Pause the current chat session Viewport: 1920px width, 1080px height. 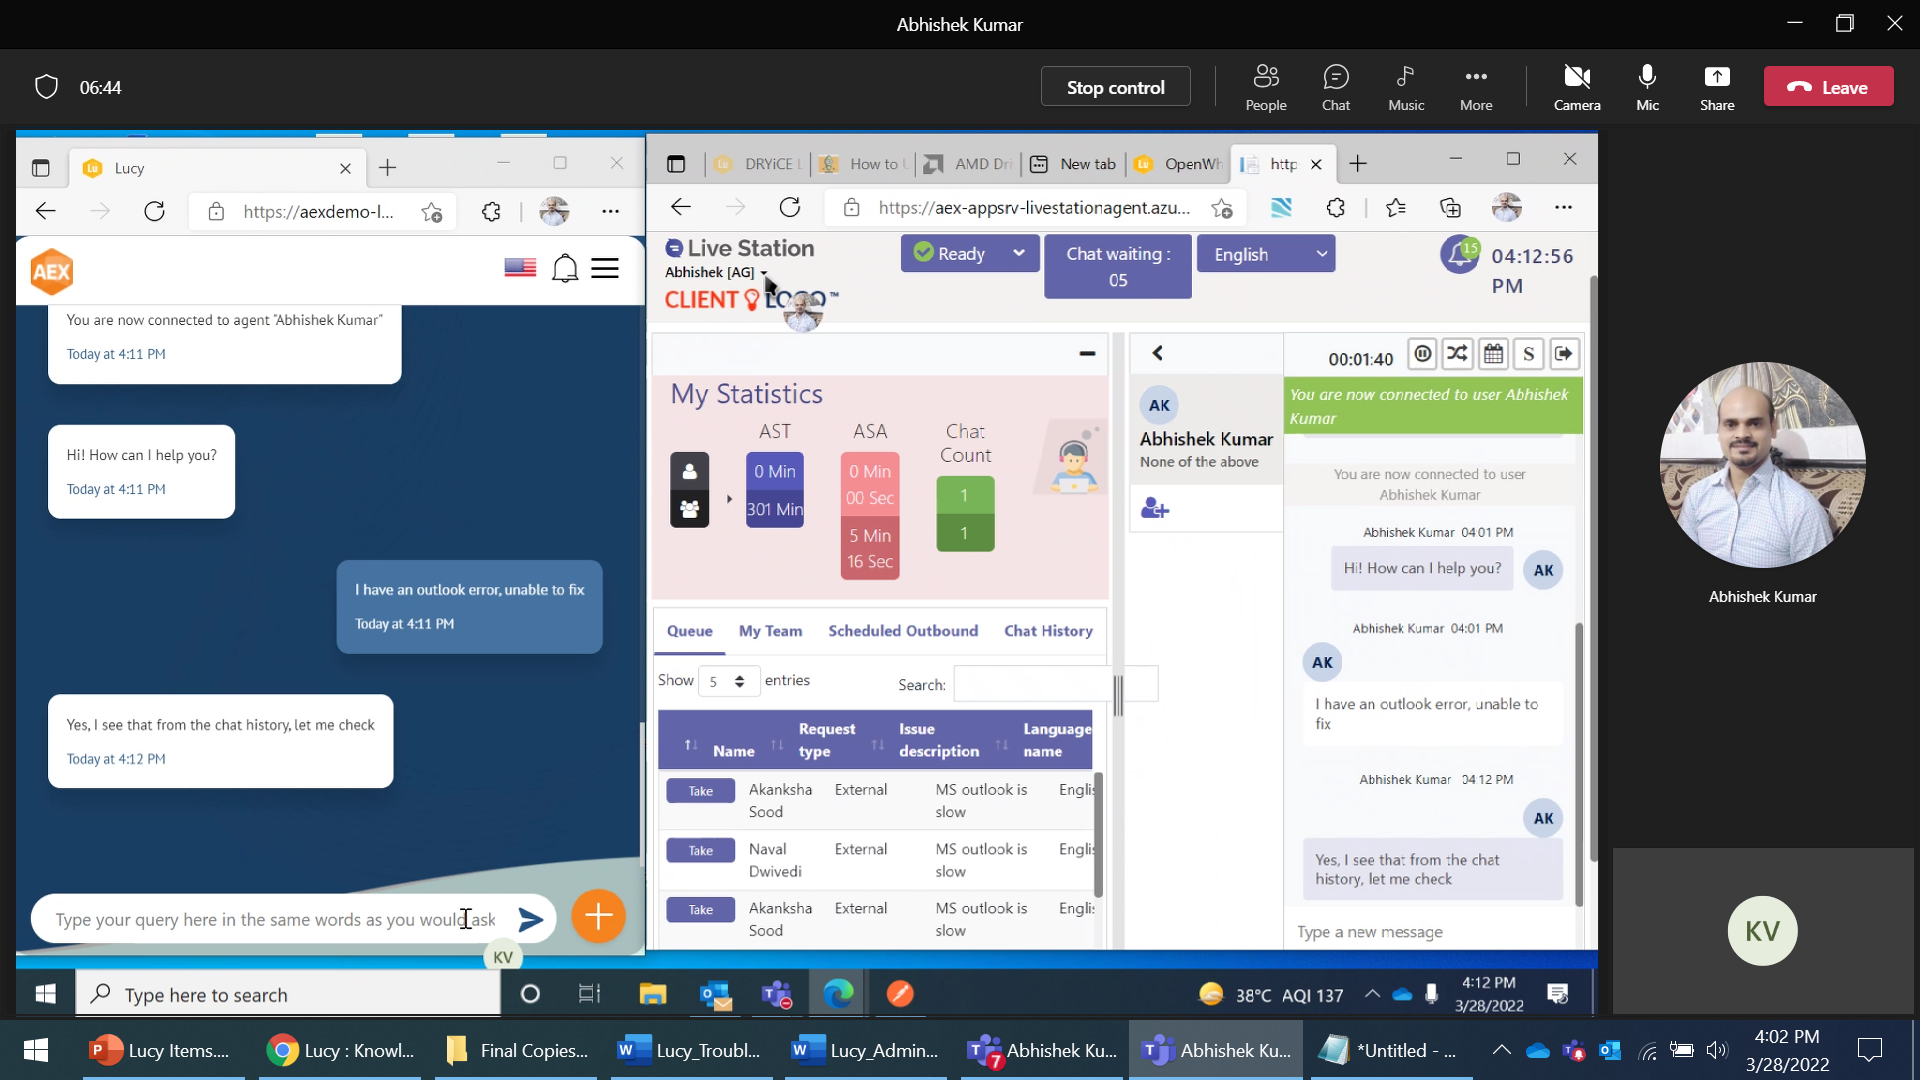1422,353
